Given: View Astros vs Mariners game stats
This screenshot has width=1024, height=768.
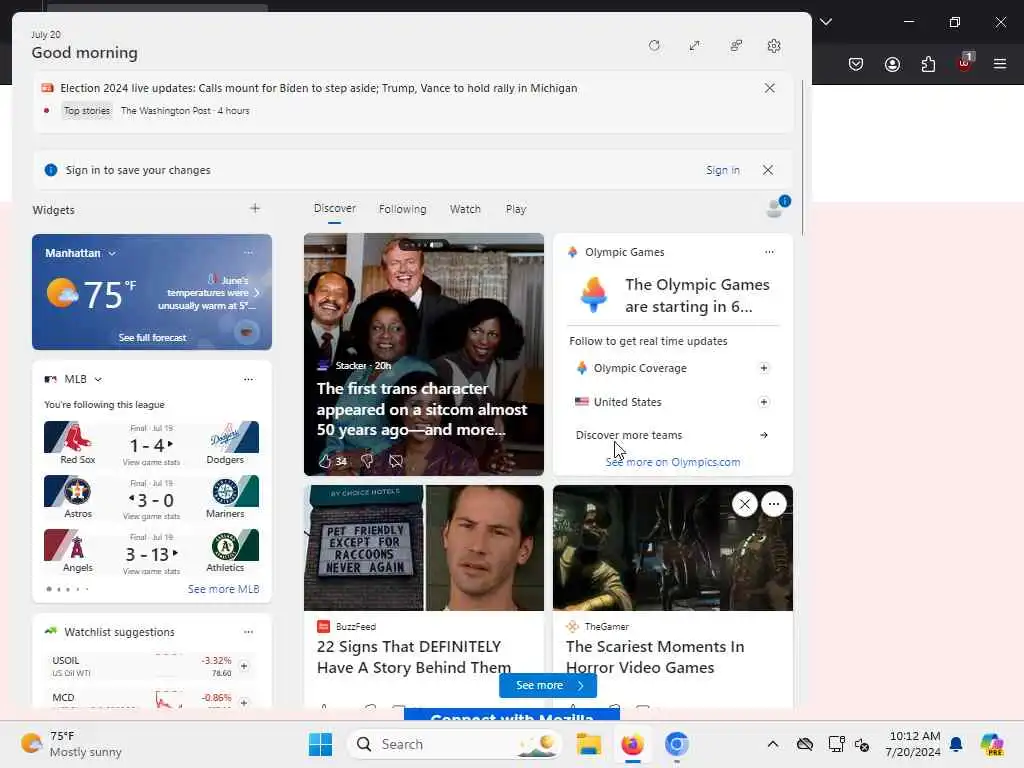Looking at the screenshot, I should (x=151, y=517).
